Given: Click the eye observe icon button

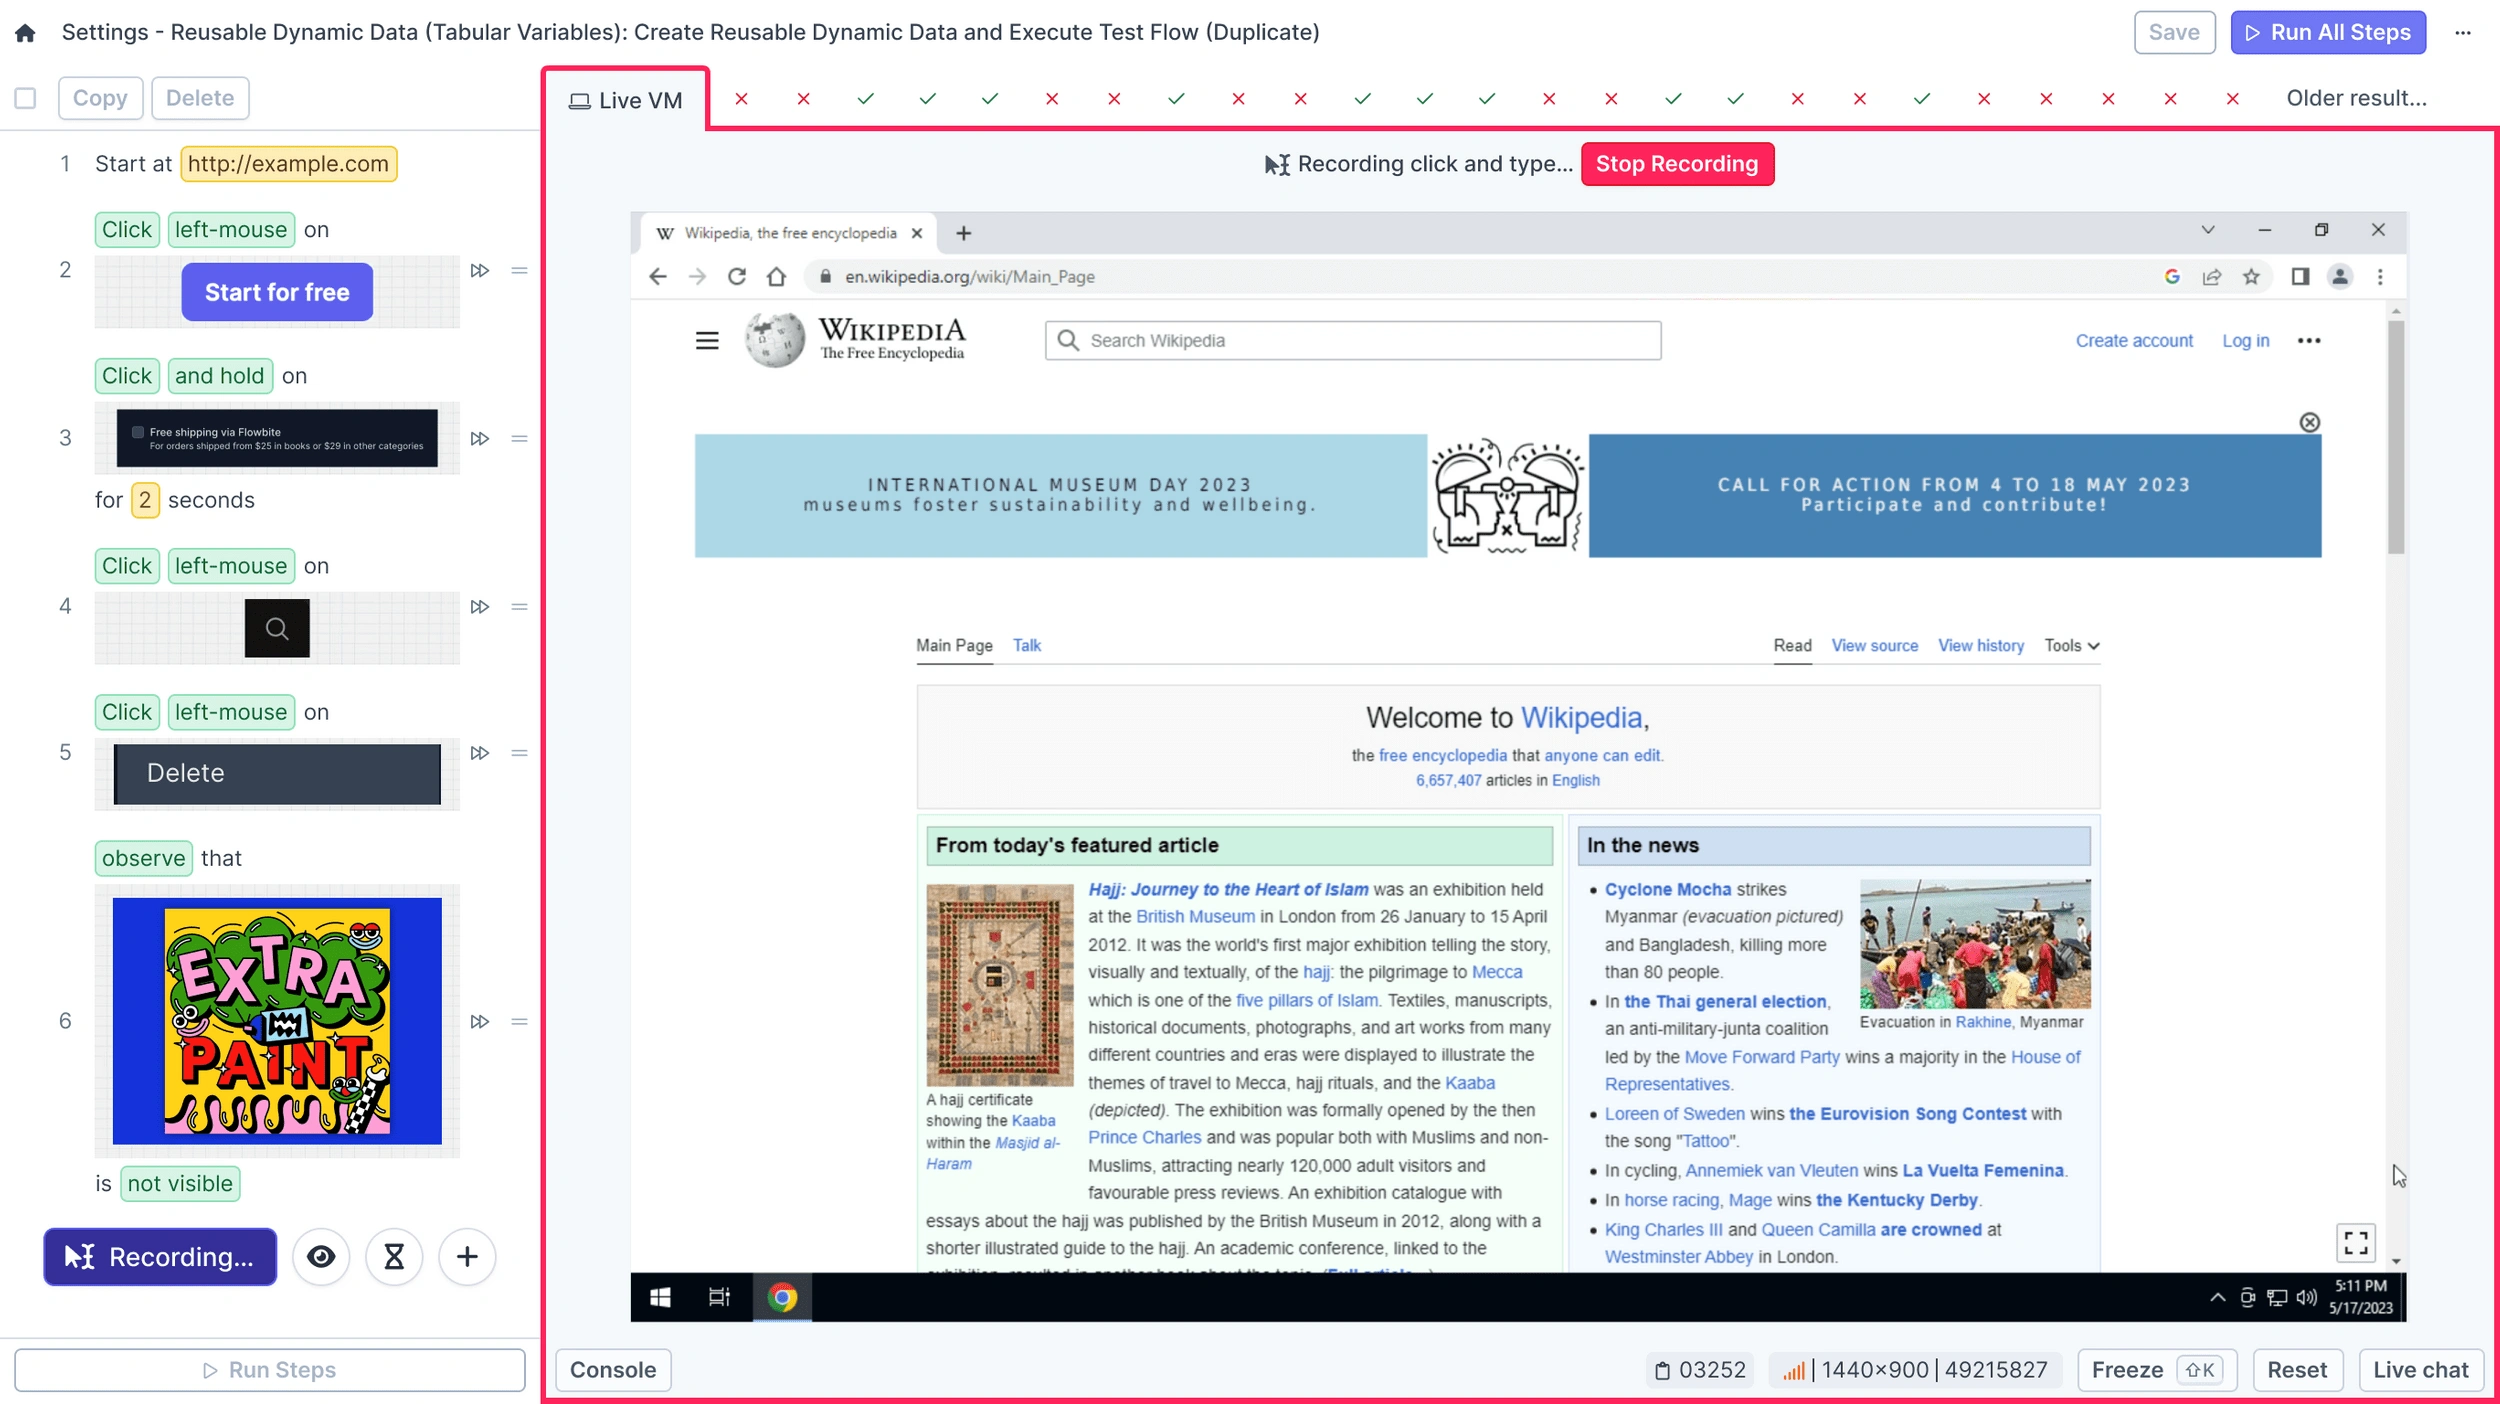Looking at the screenshot, I should click(321, 1257).
